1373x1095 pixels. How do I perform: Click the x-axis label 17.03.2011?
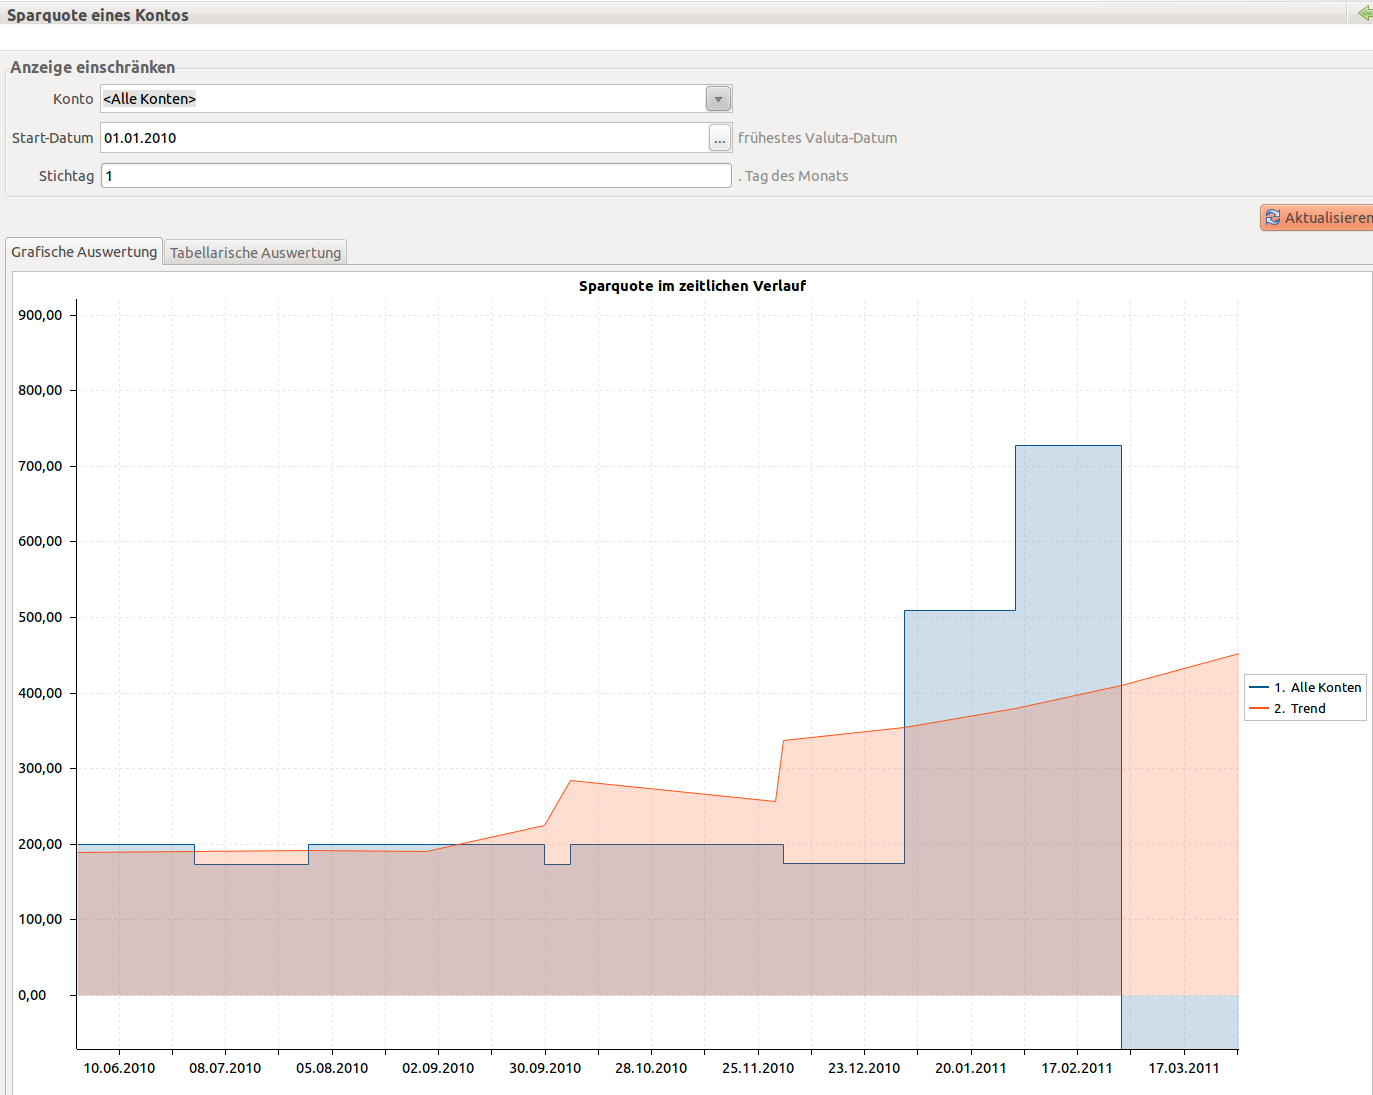click(x=1184, y=1068)
